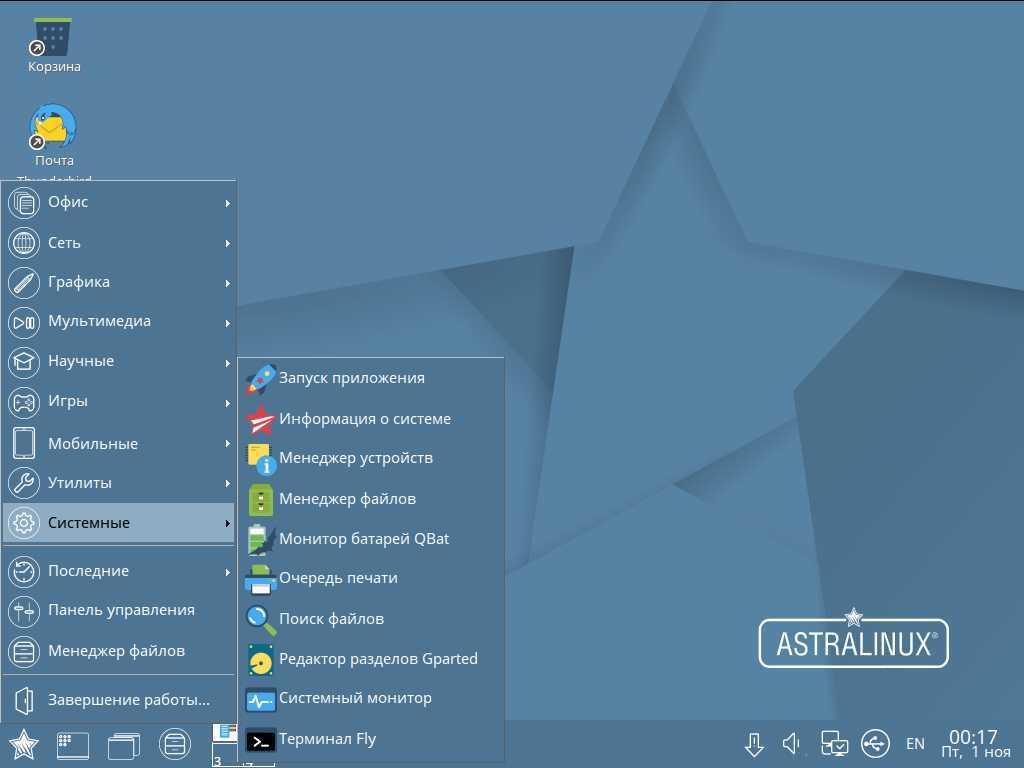Image resolution: width=1024 pixels, height=768 pixels.
Task: Launch Терминал Fly from the submenu
Action: point(327,739)
